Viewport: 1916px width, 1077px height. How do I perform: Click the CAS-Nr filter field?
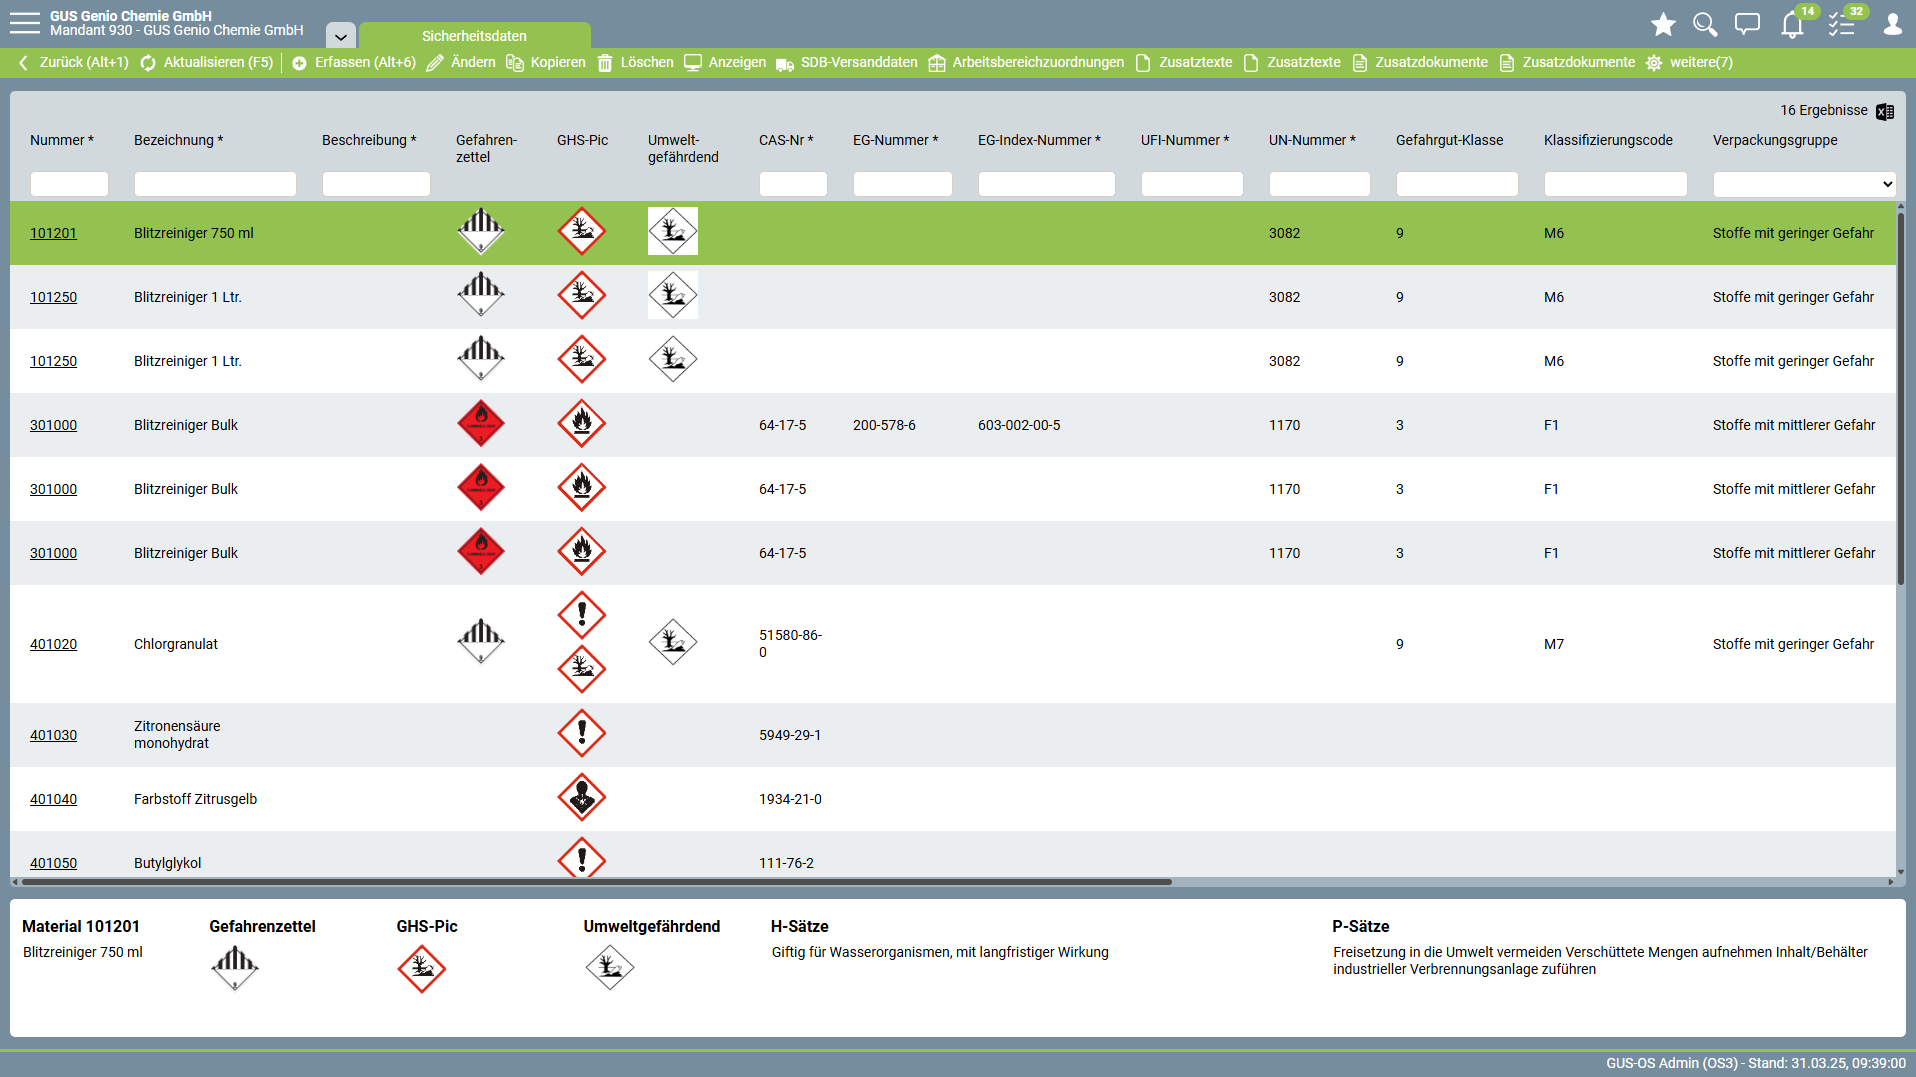[x=793, y=184]
